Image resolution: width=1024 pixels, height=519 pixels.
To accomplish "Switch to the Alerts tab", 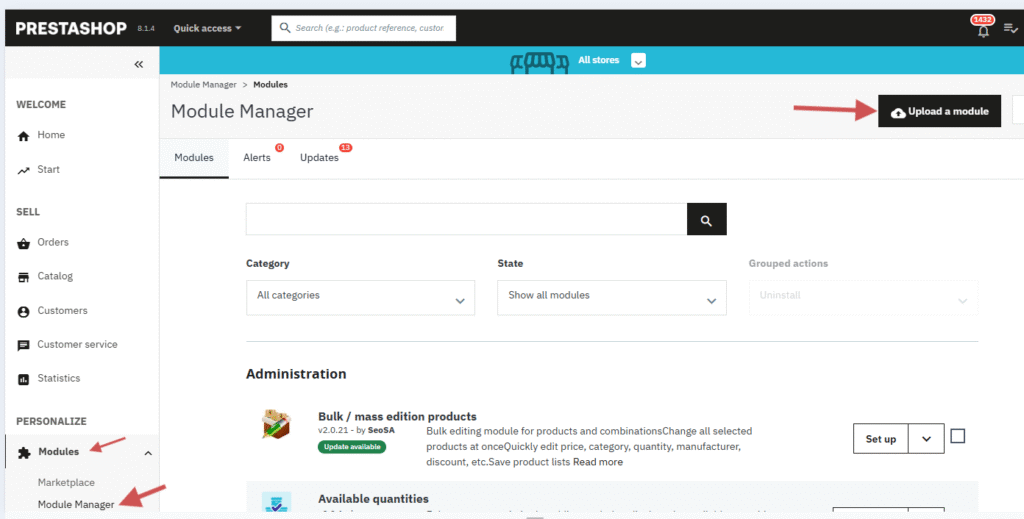I will (x=257, y=158).
